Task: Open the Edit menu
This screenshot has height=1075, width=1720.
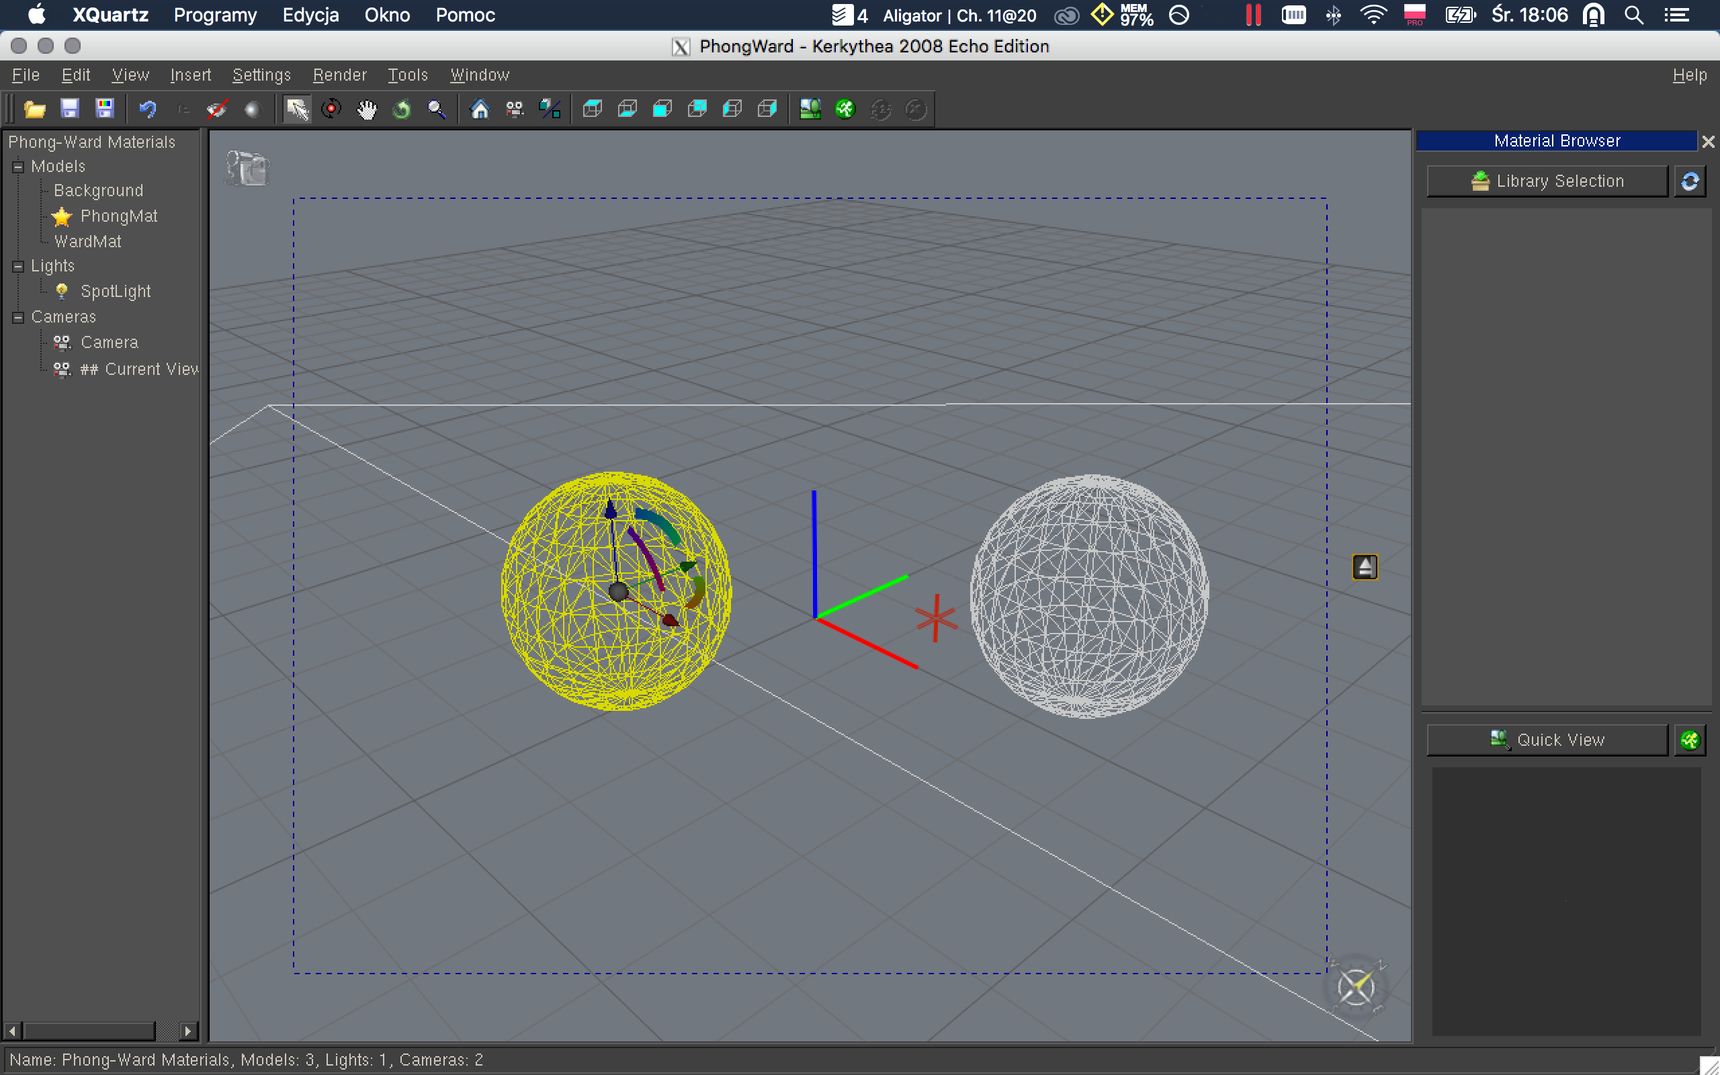Action: pyautogui.click(x=76, y=75)
